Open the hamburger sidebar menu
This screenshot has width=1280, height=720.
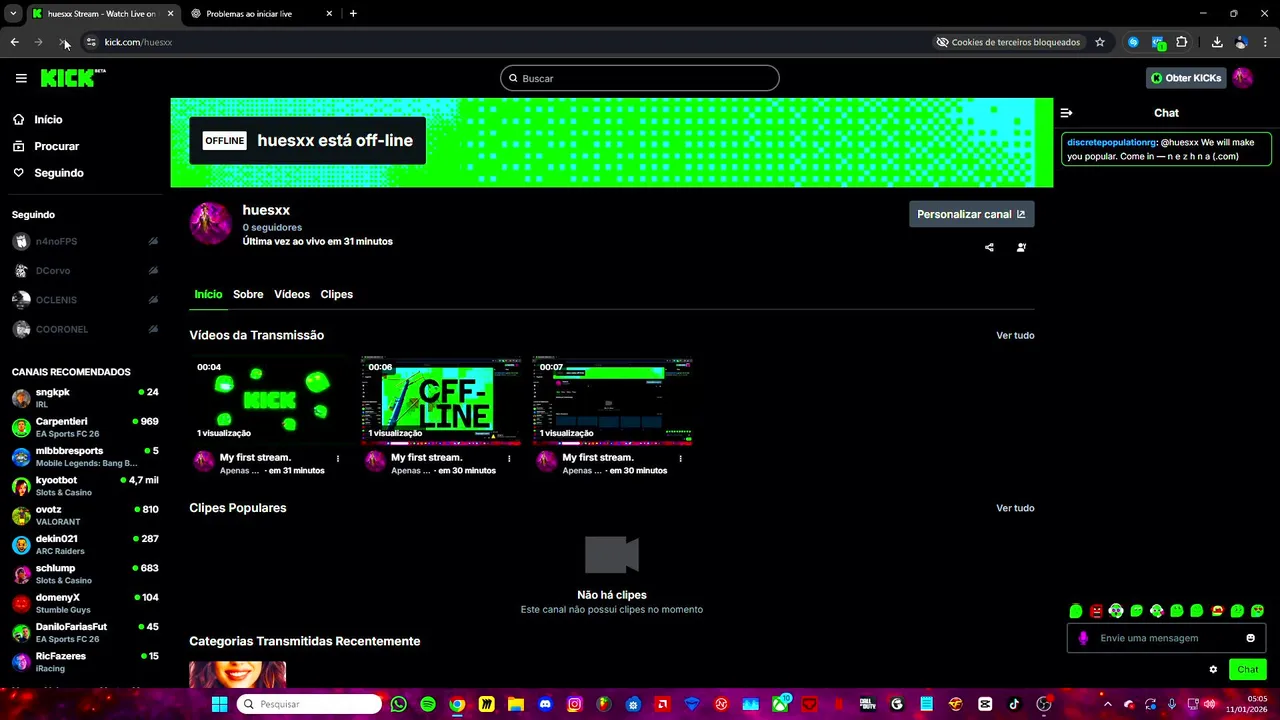click(x=21, y=78)
